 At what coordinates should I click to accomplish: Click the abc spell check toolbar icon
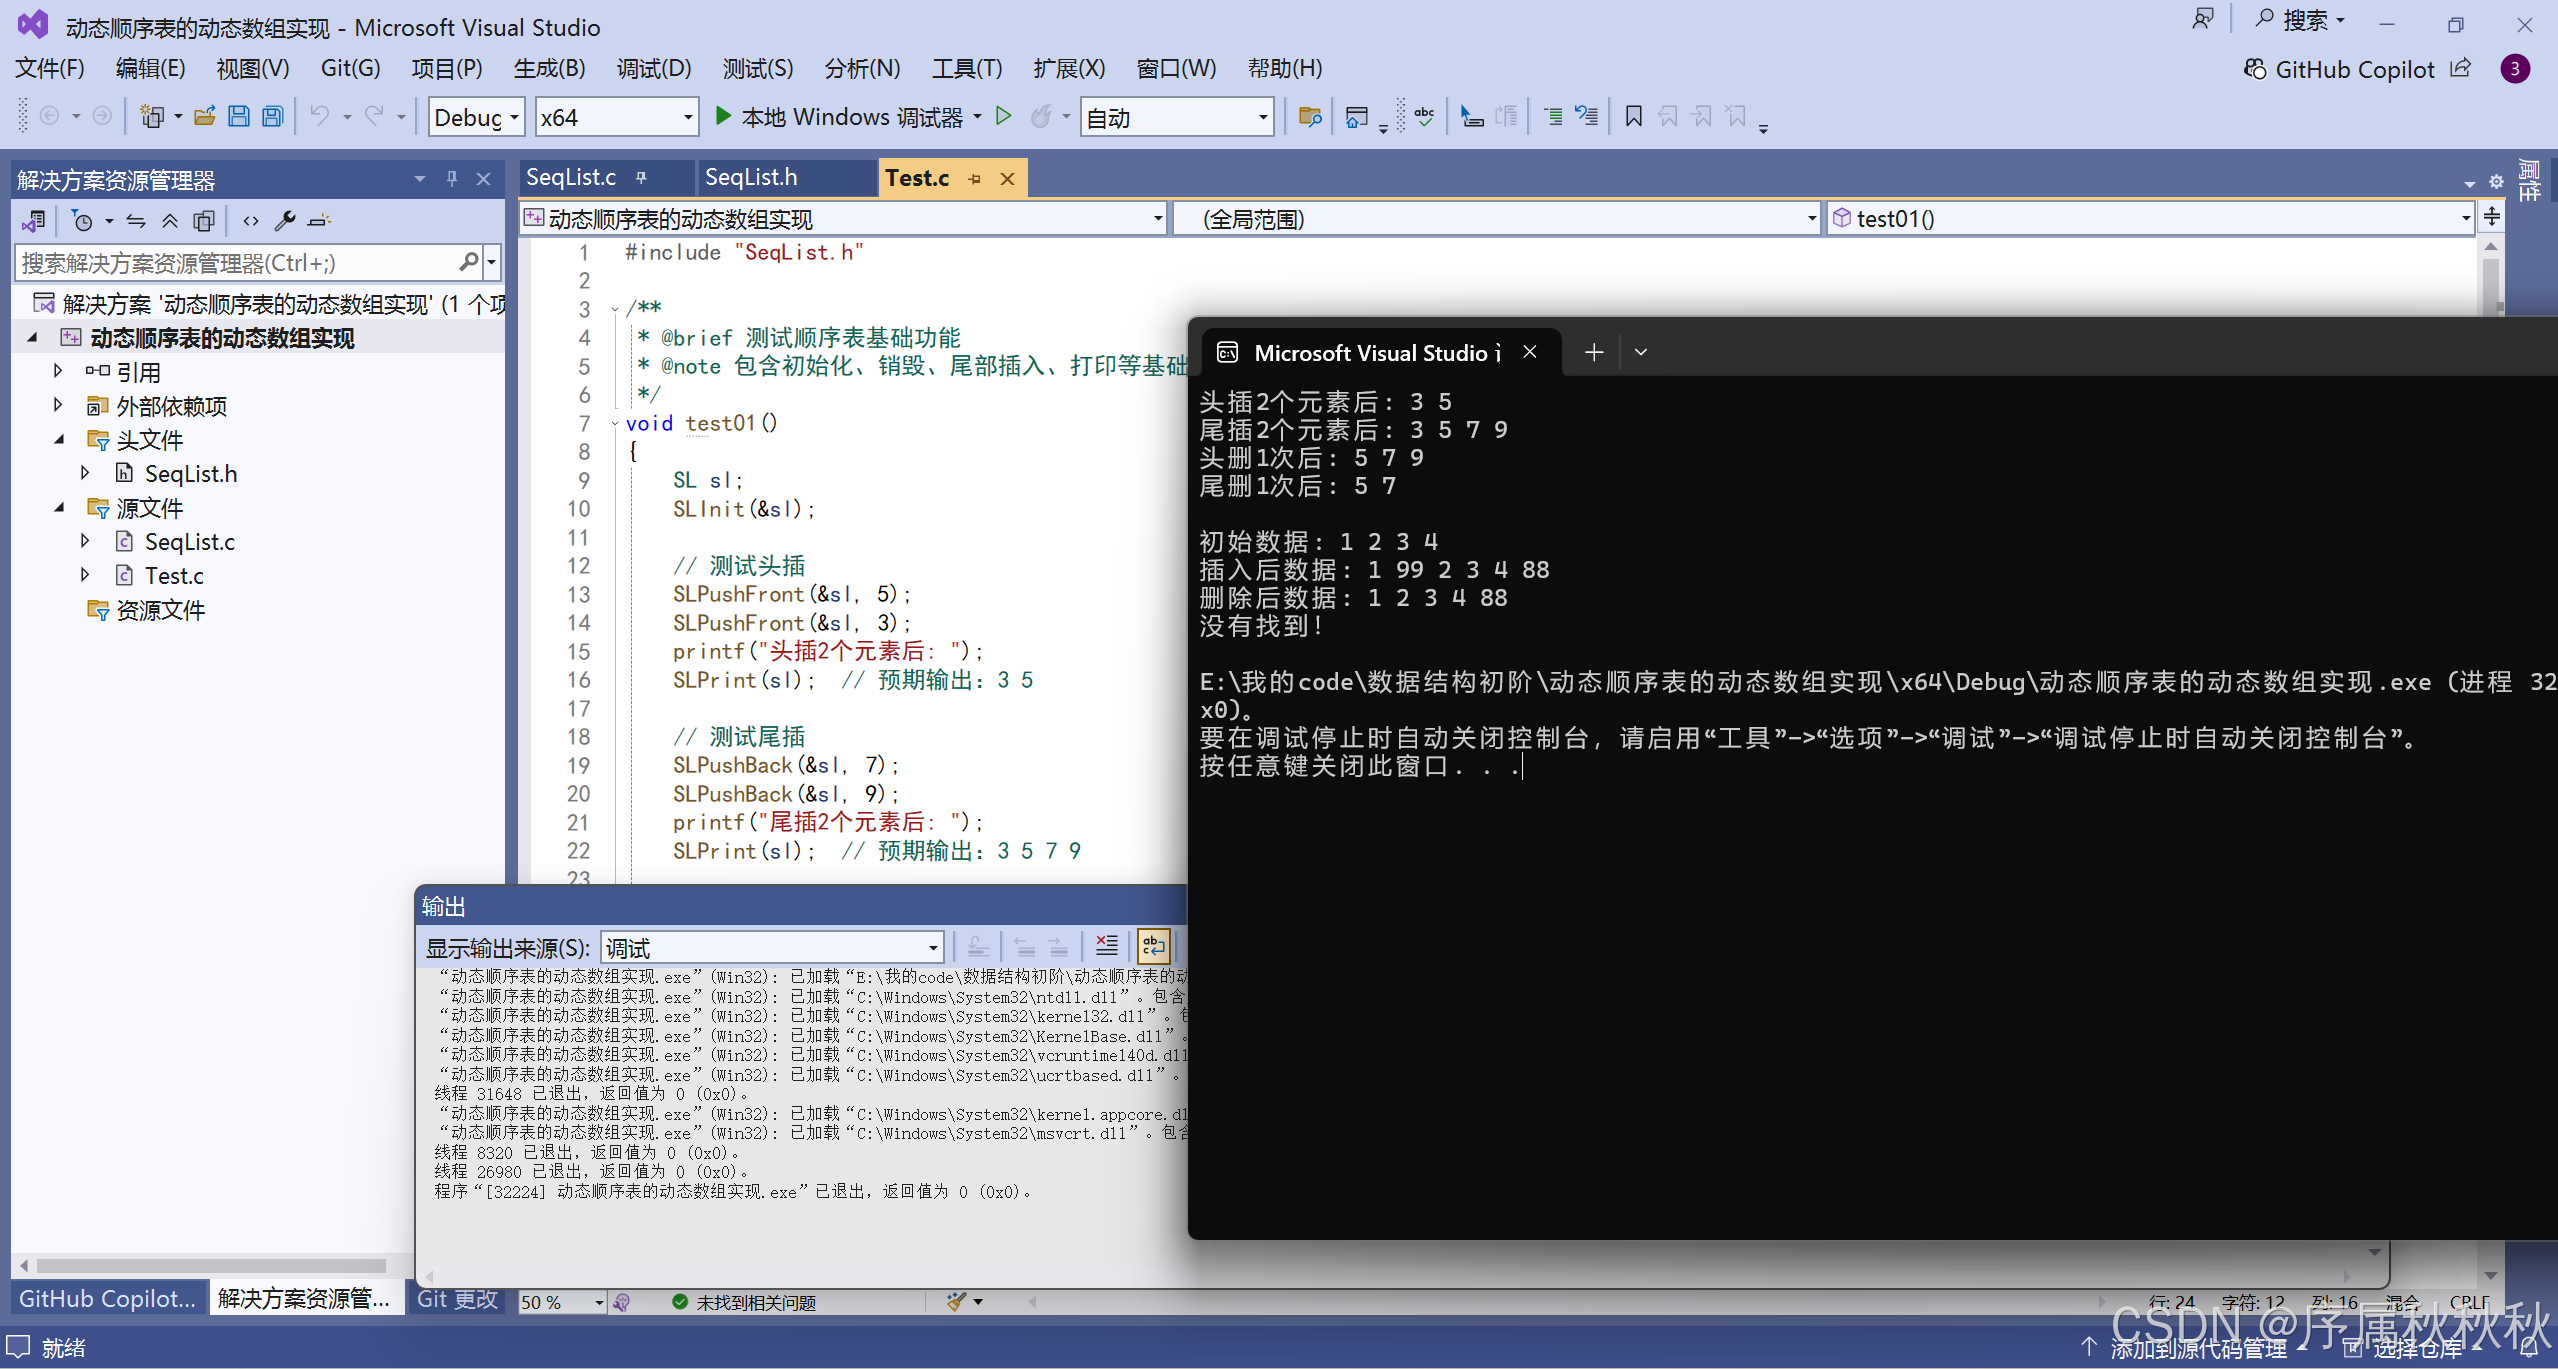tap(1424, 117)
